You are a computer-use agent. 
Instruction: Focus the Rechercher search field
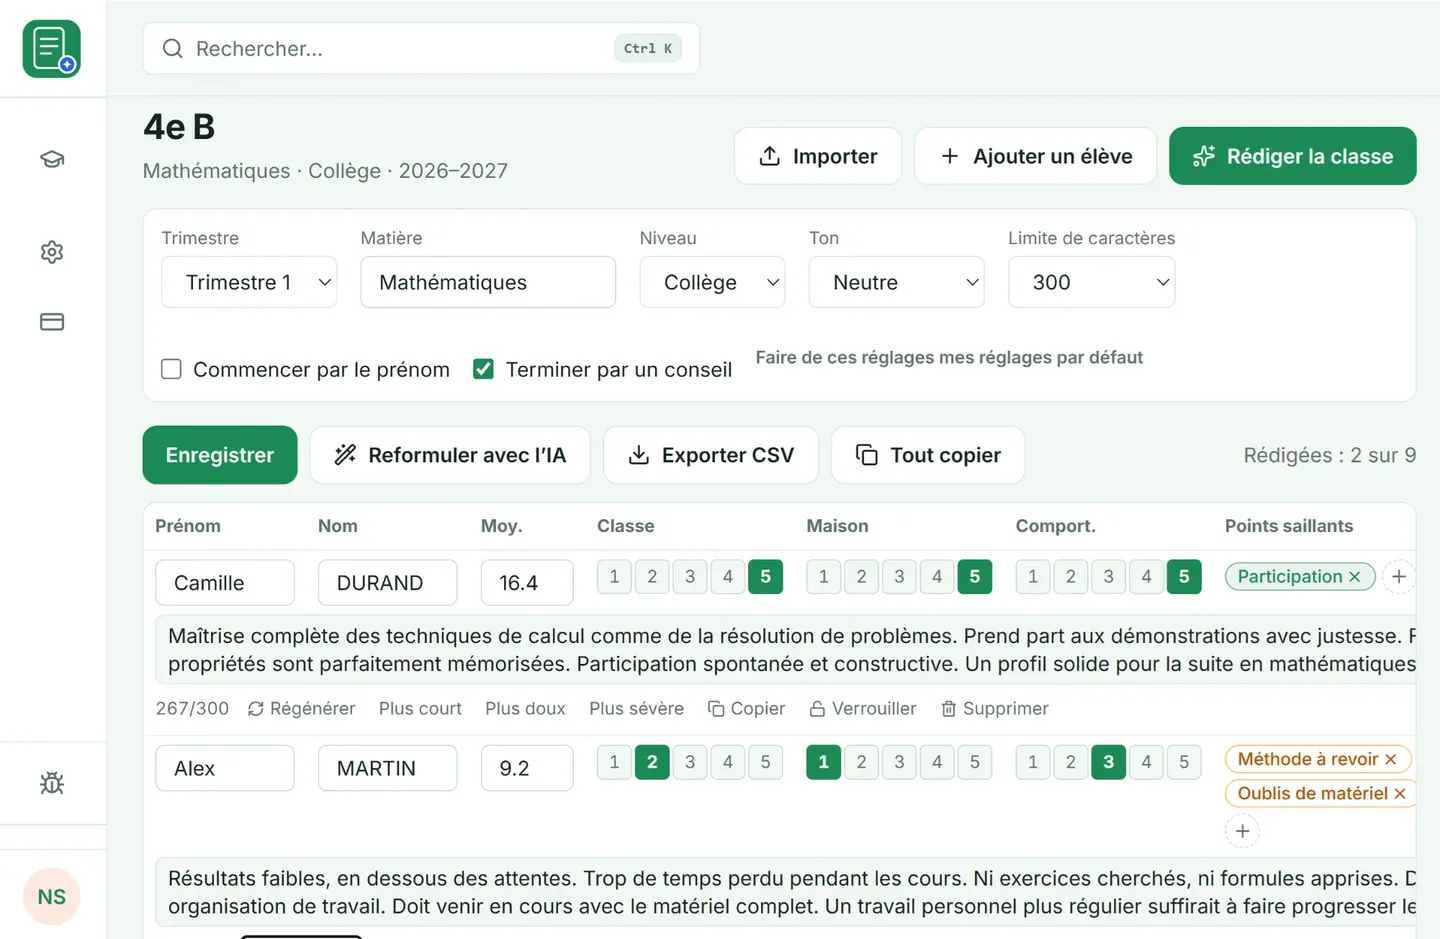click(x=421, y=49)
